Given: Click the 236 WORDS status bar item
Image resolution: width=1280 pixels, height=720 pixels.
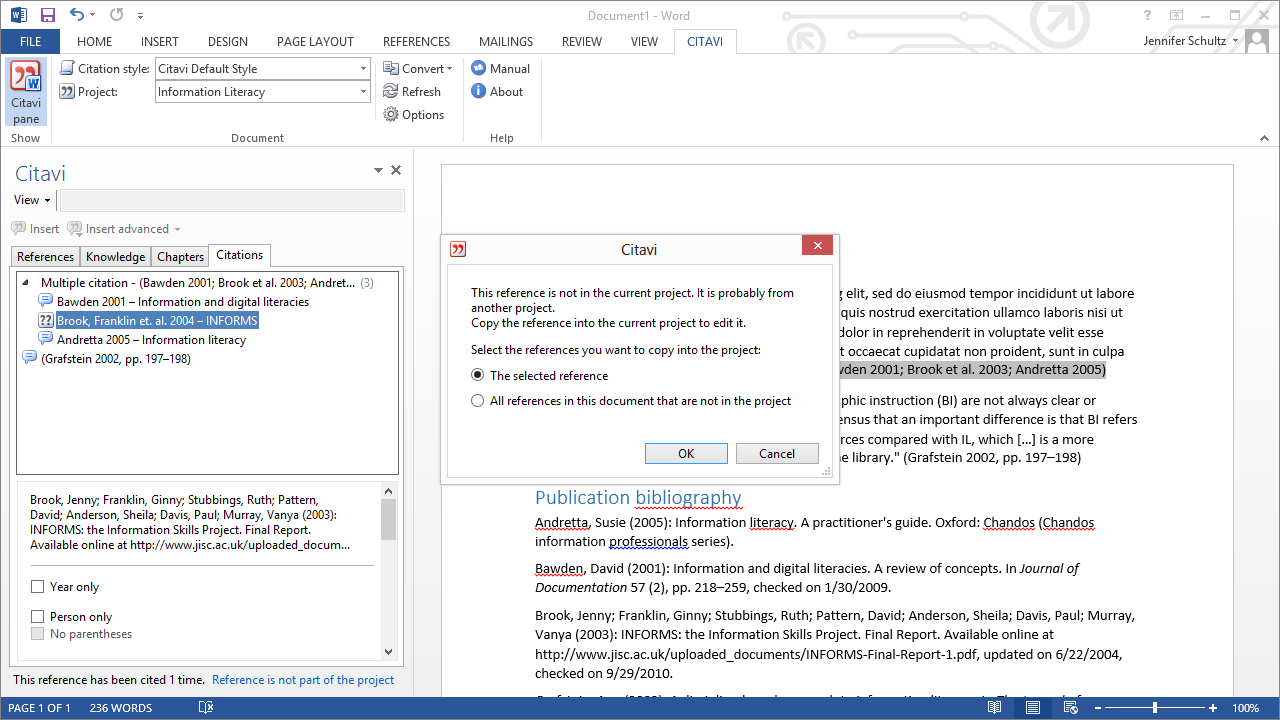Looking at the screenshot, I should point(121,708).
